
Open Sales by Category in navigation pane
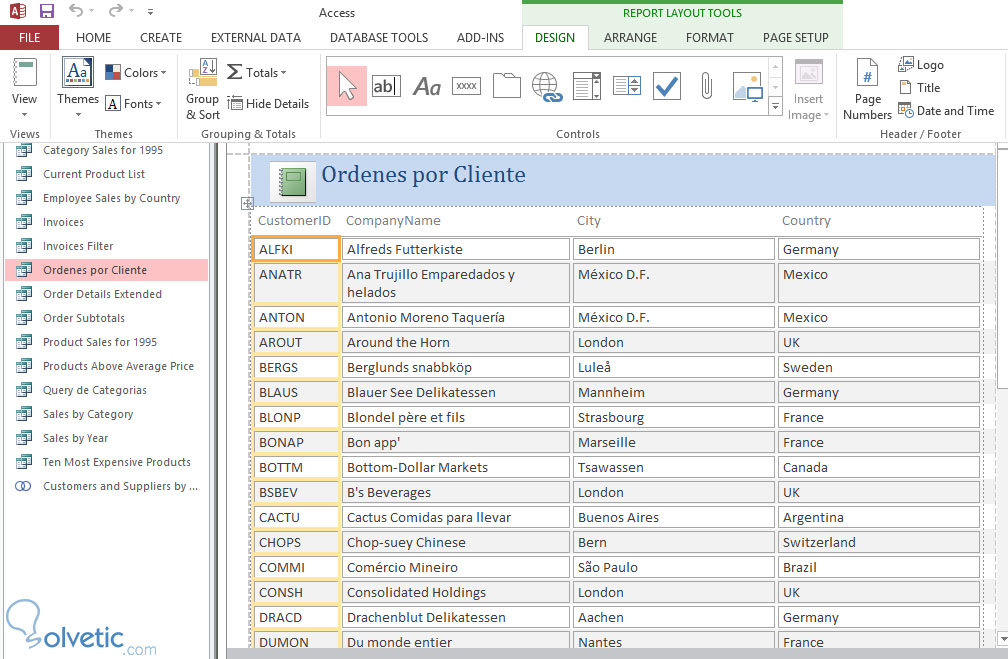coord(88,414)
